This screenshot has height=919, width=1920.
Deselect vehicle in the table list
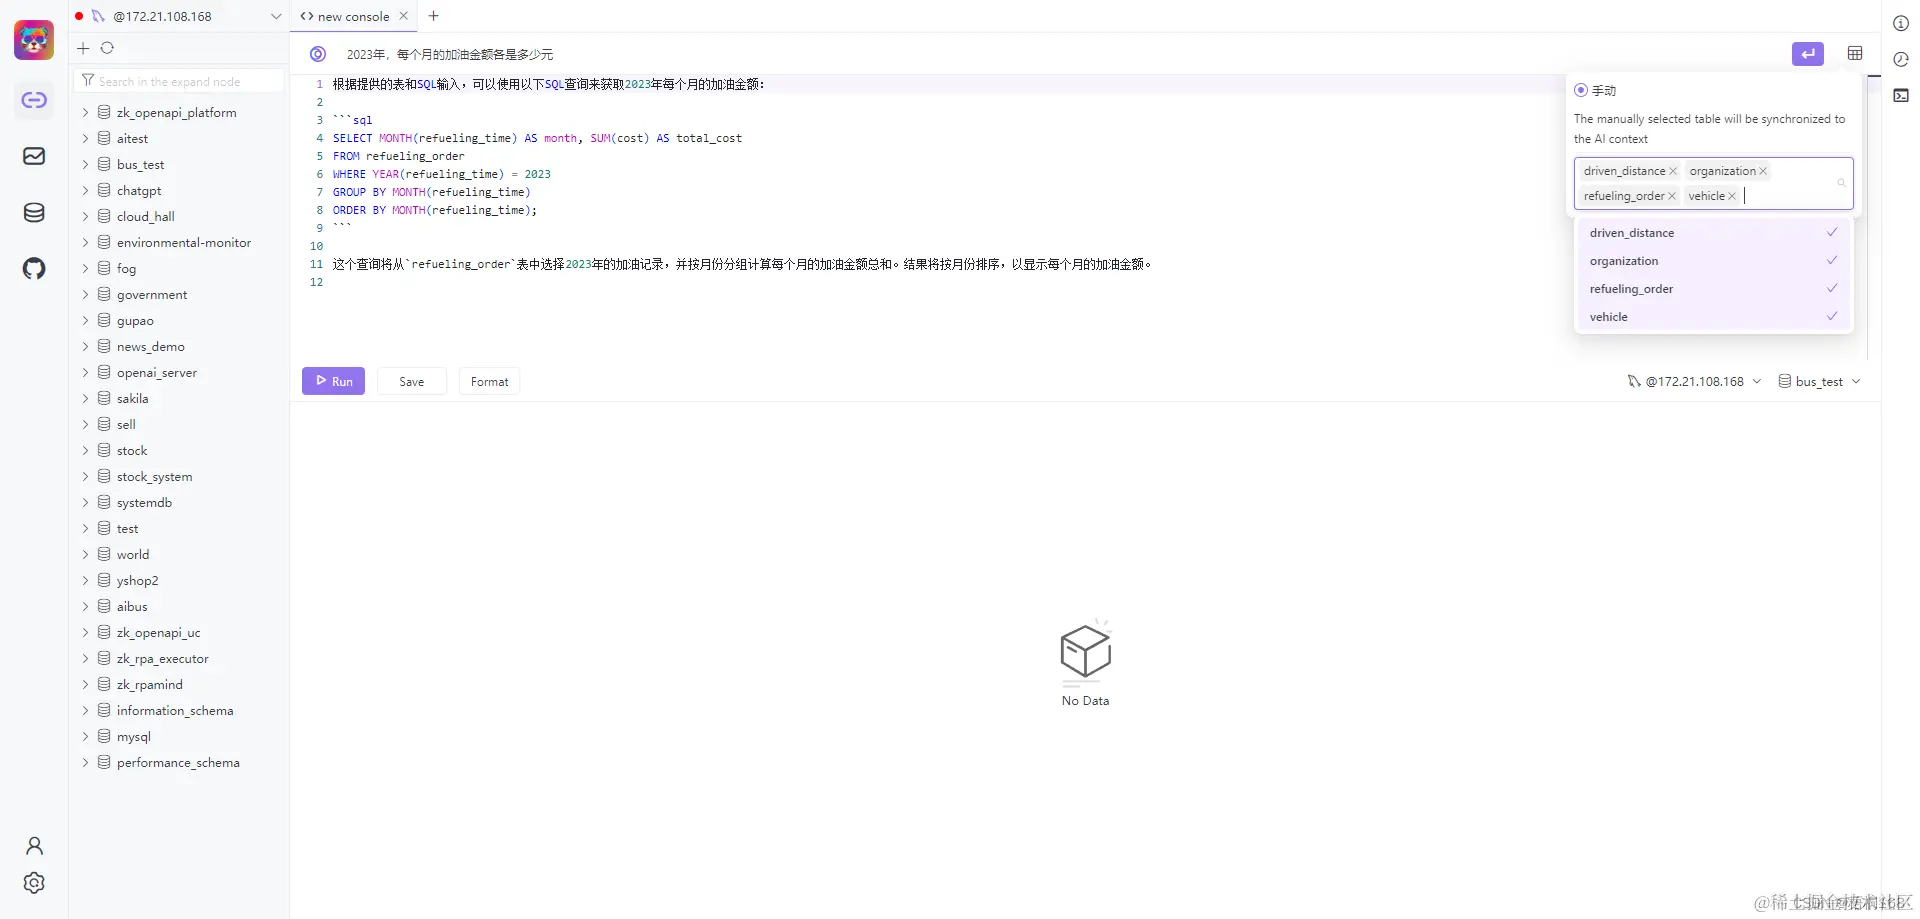pos(1713,317)
